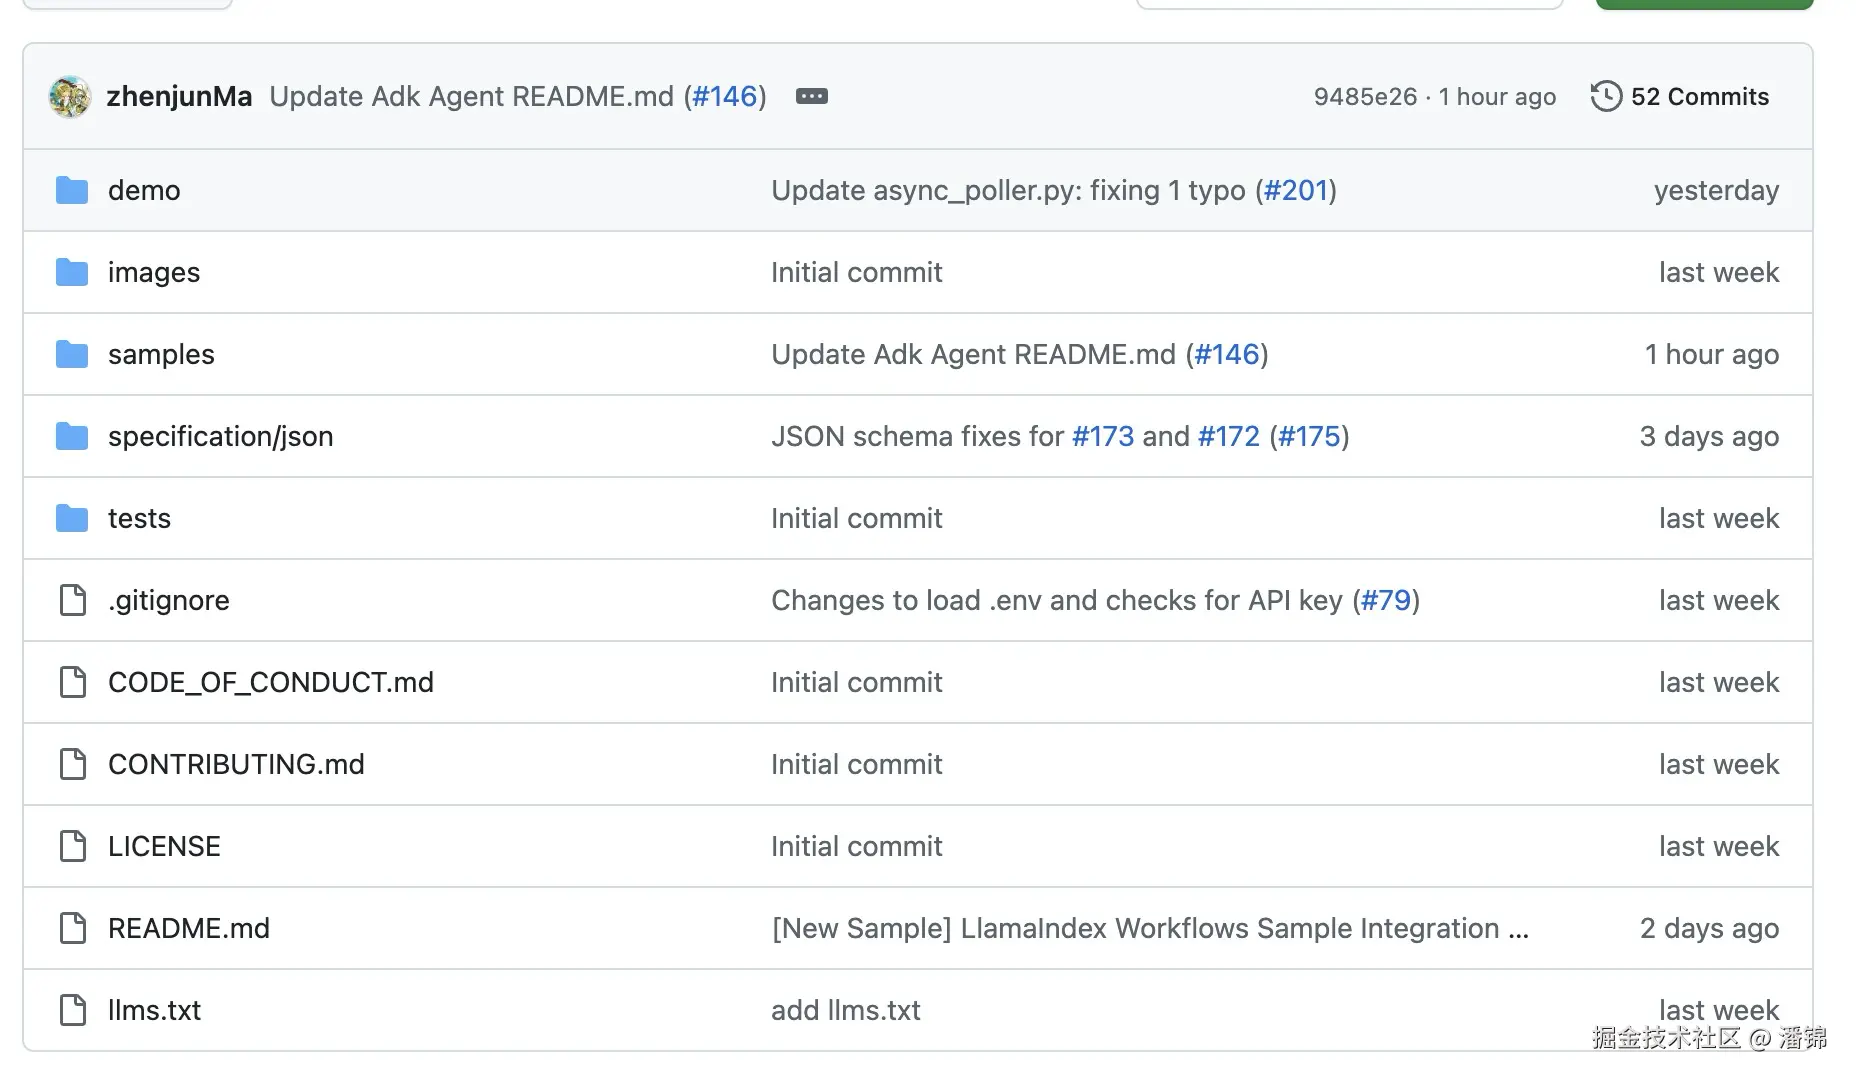Open 'Initial commit' message in CONTRIBUTING.md row
Viewport: 1856px width, 1080px height.
pos(856,764)
